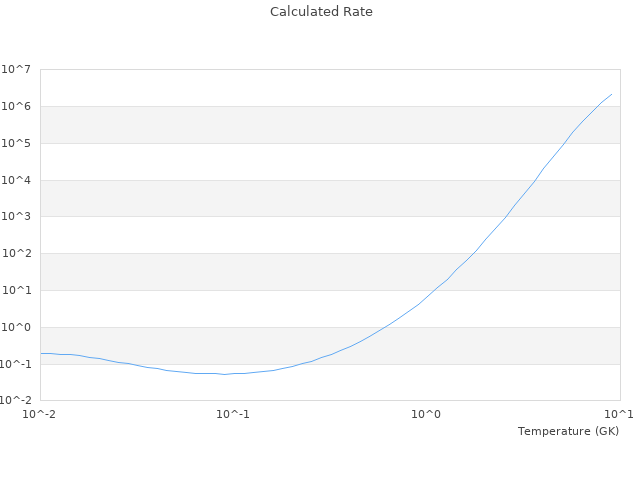Select the 10^-1 label on the horizontal axis
The width and height of the screenshot is (640, 480).
pos(233,414)
